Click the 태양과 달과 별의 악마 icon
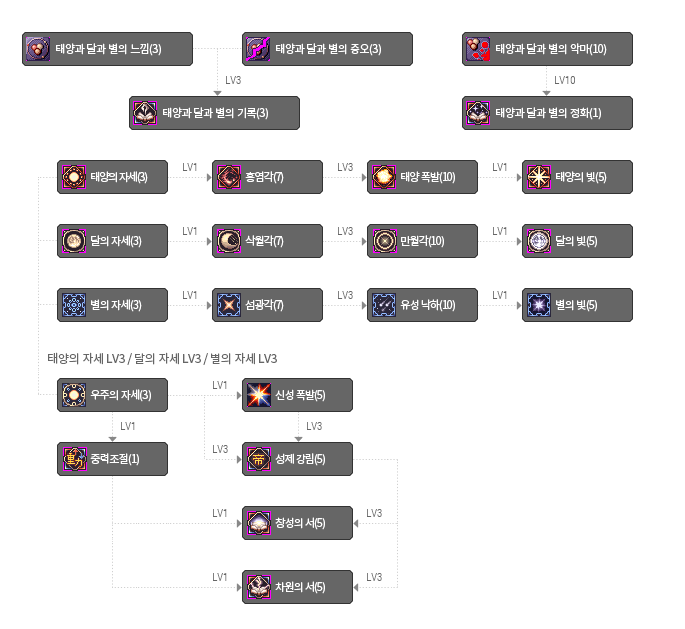The height and width of the screenshot is (629, 685). [478, 49]
